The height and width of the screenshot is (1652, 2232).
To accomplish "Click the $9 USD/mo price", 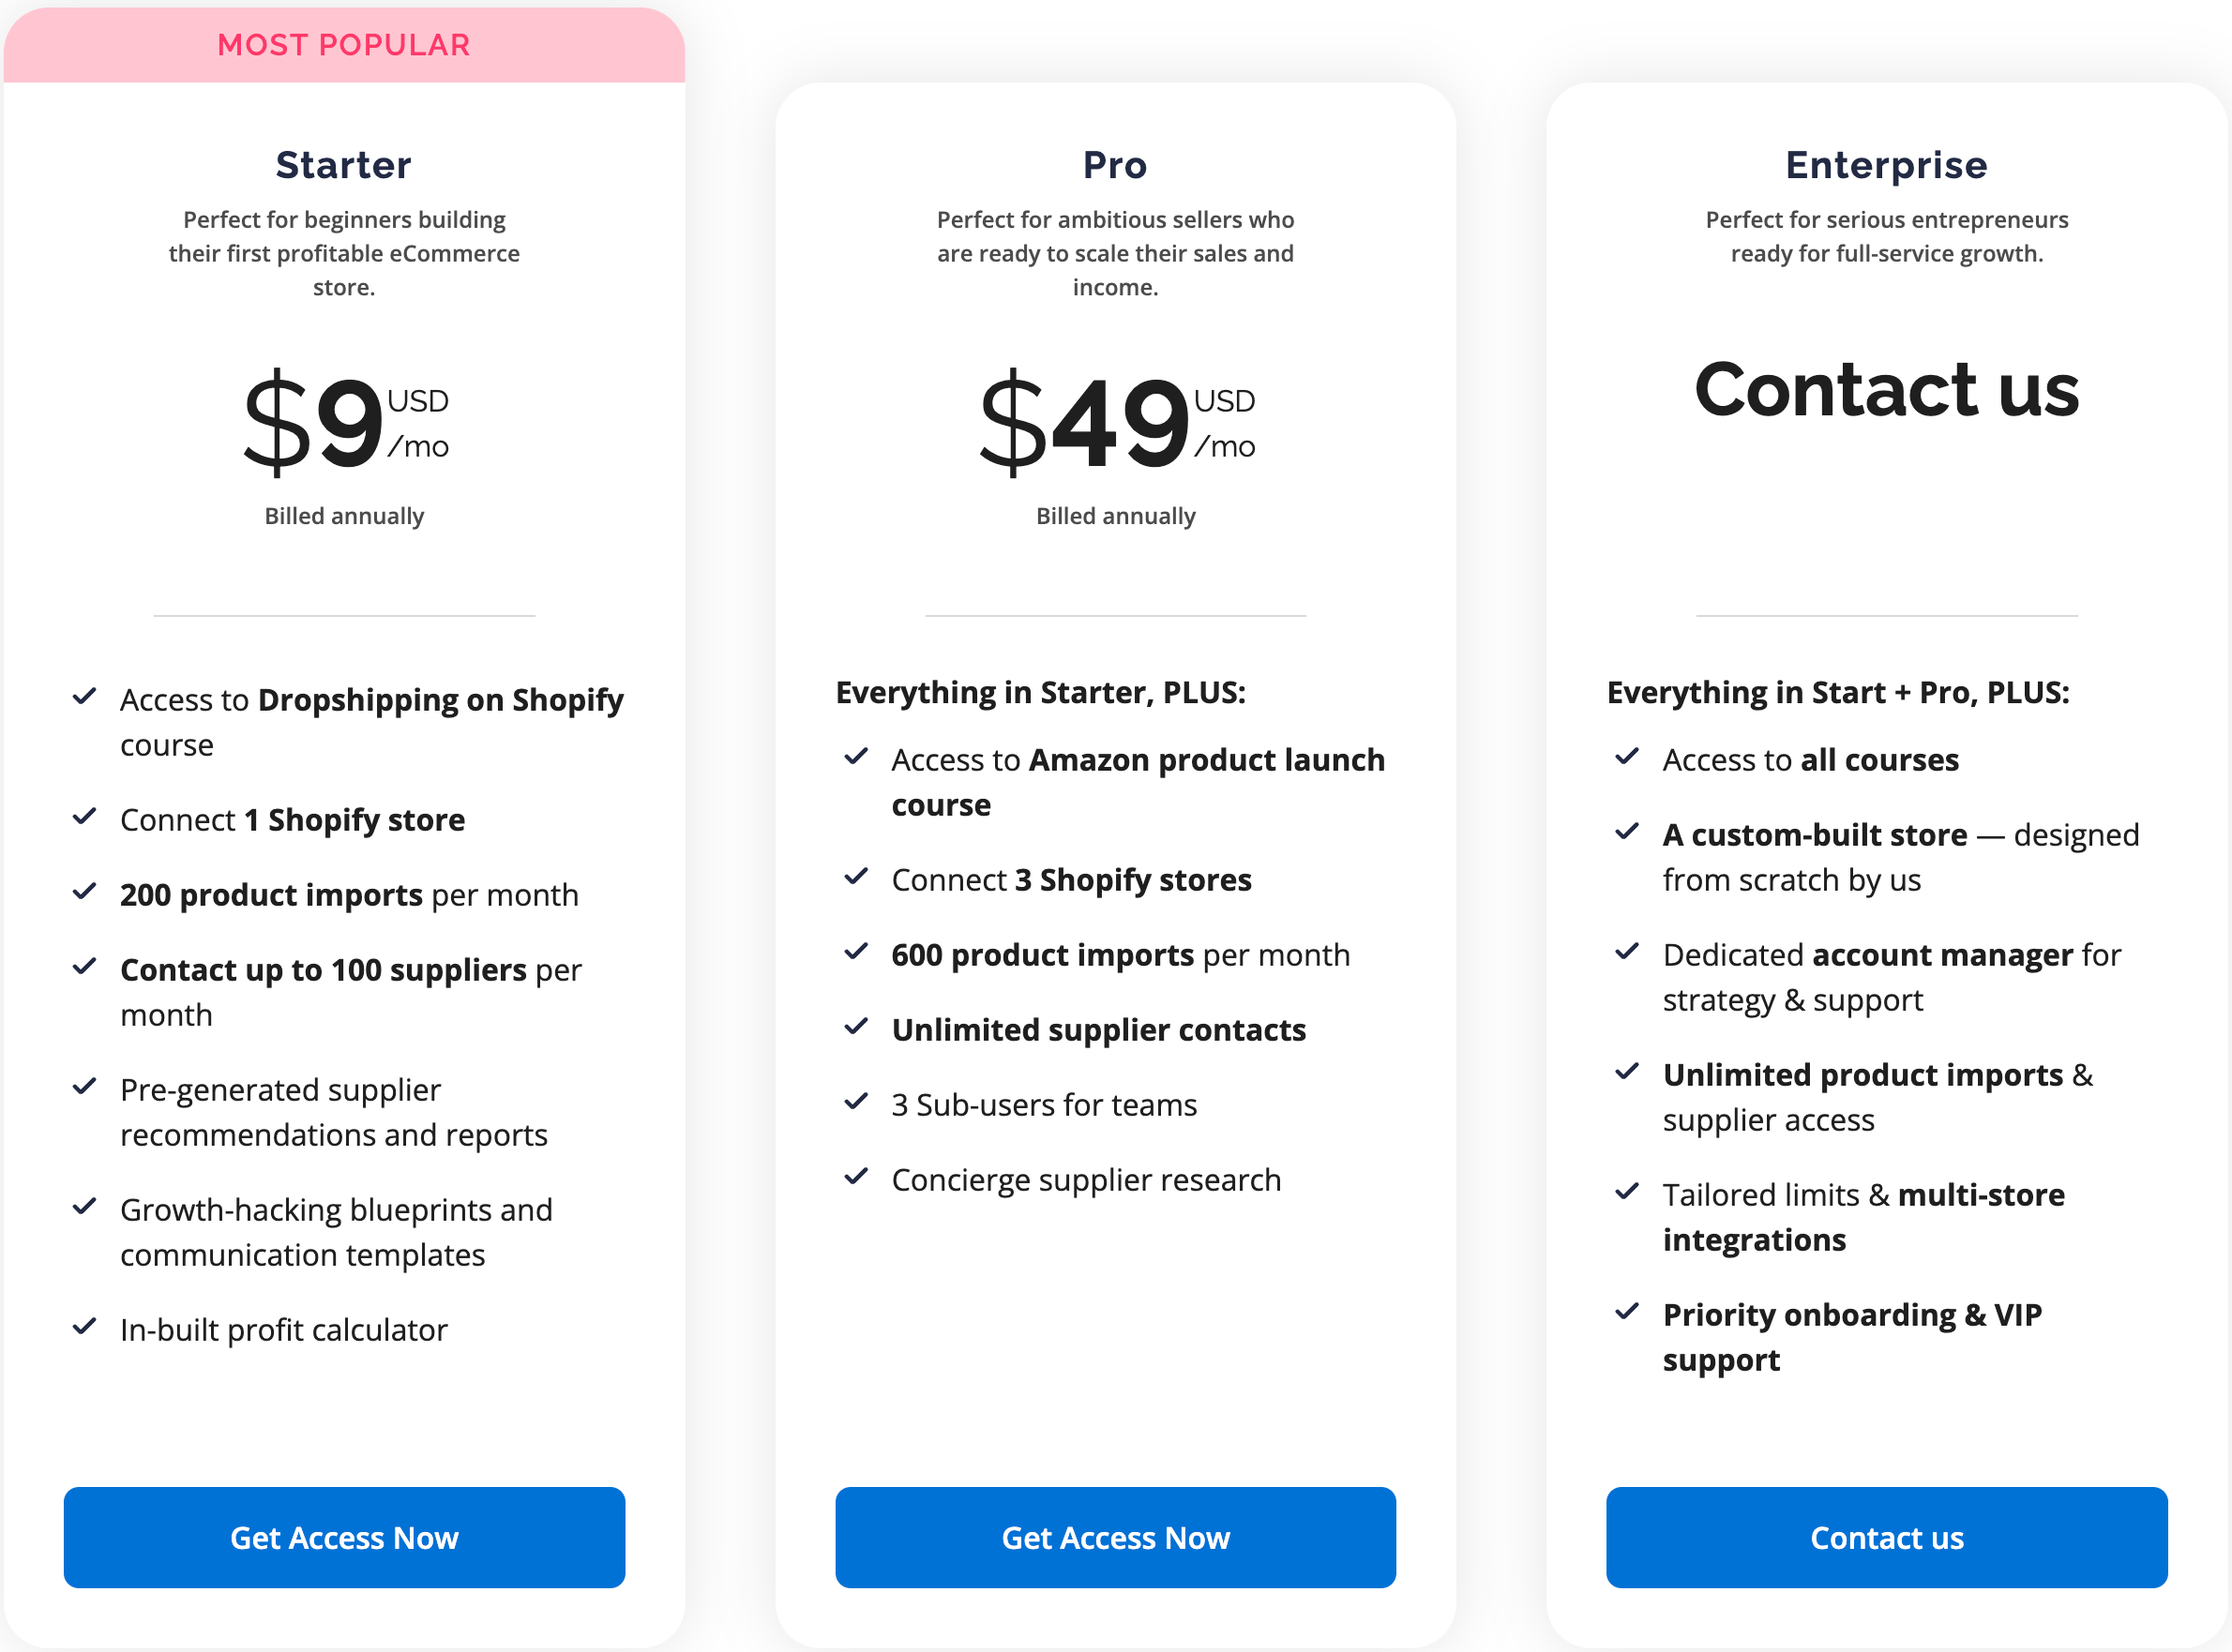I will click(x=345, y=422).
